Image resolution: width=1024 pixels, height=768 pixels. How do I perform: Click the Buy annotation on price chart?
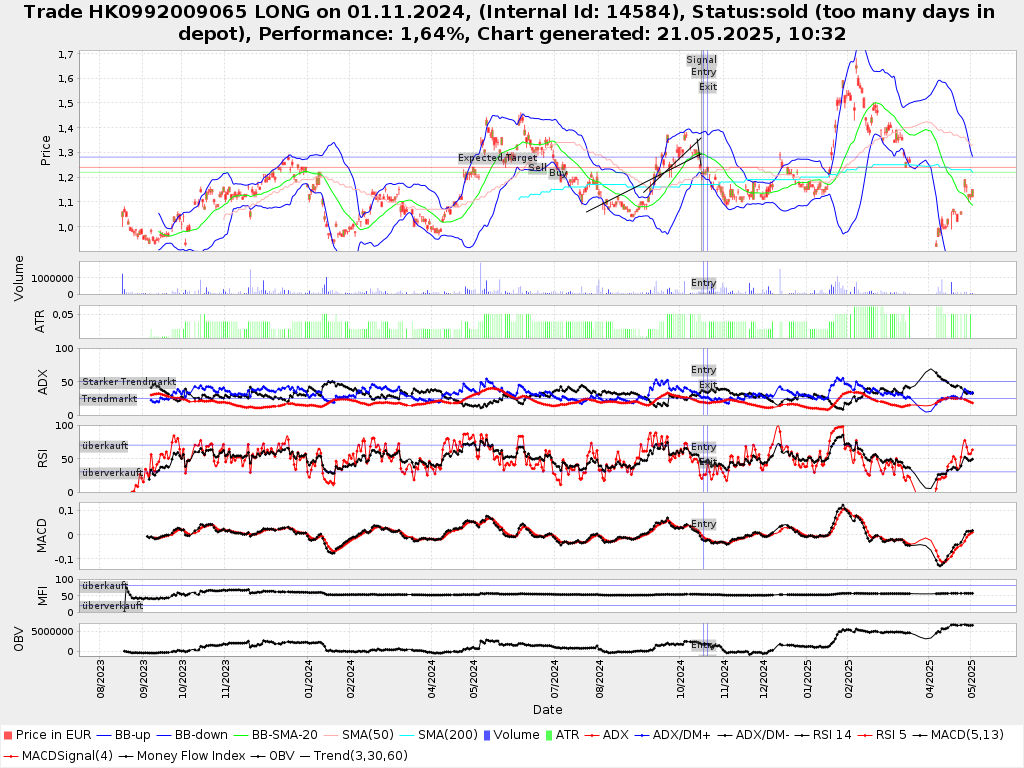[x=558, y=173]
